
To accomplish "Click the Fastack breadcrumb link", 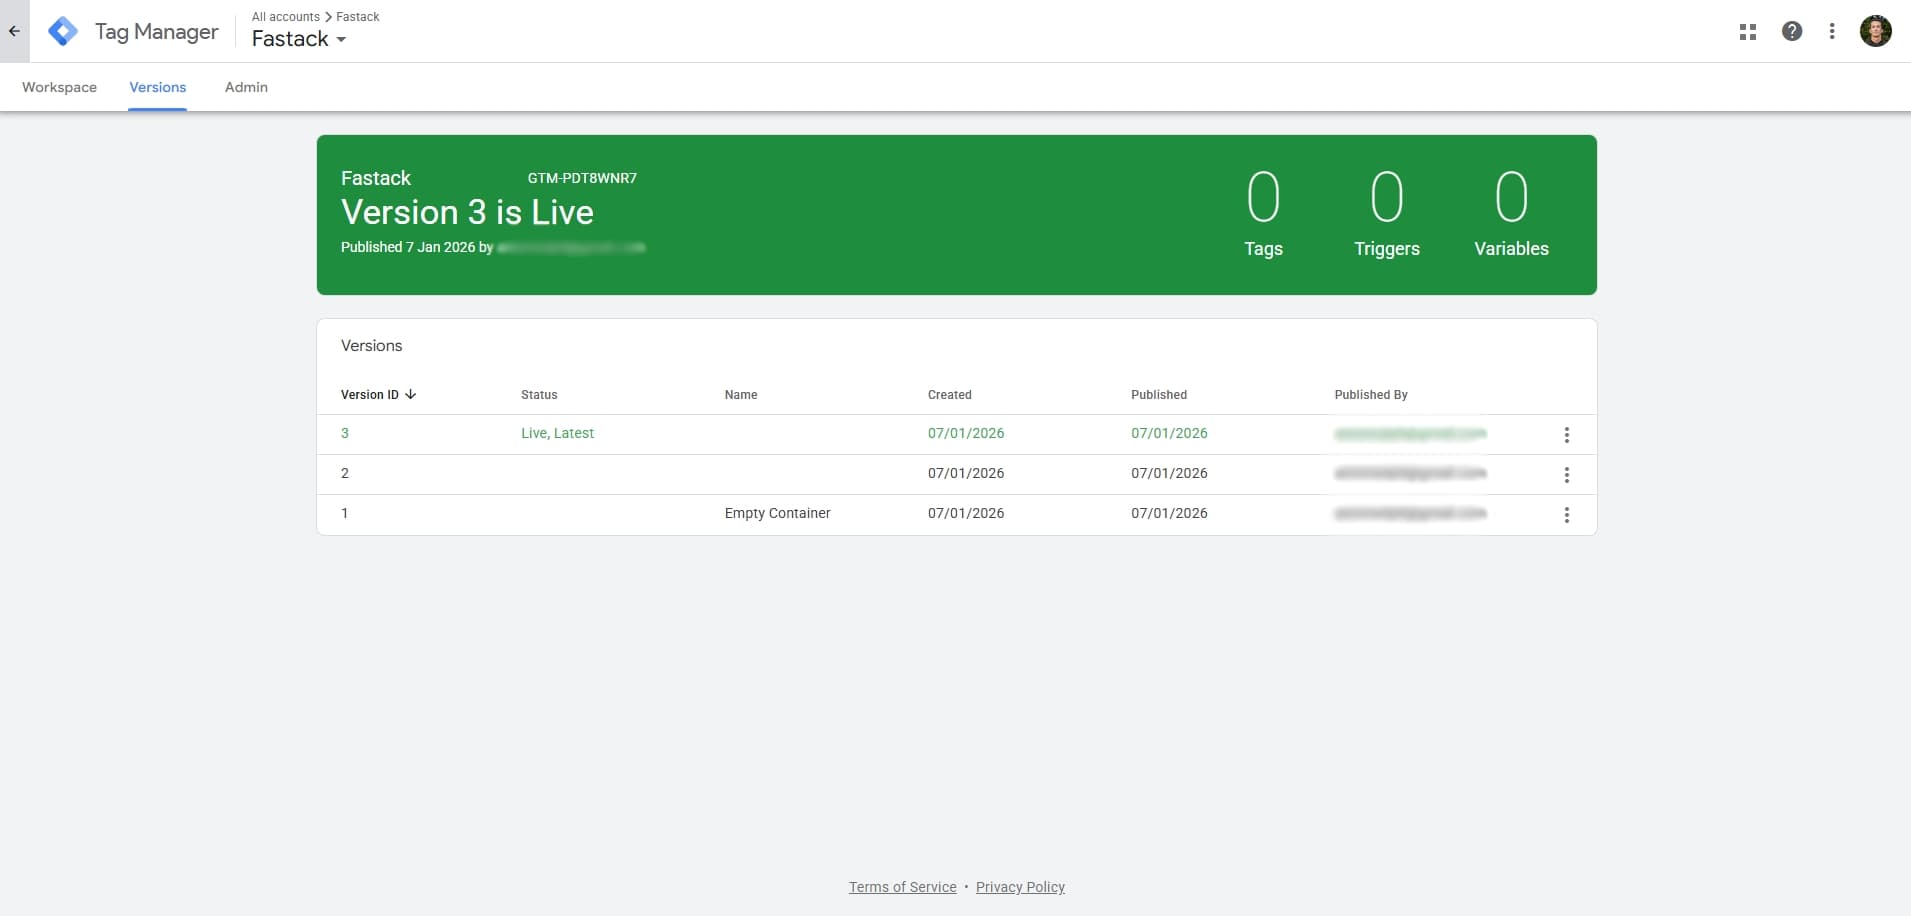I will (358, 17).
